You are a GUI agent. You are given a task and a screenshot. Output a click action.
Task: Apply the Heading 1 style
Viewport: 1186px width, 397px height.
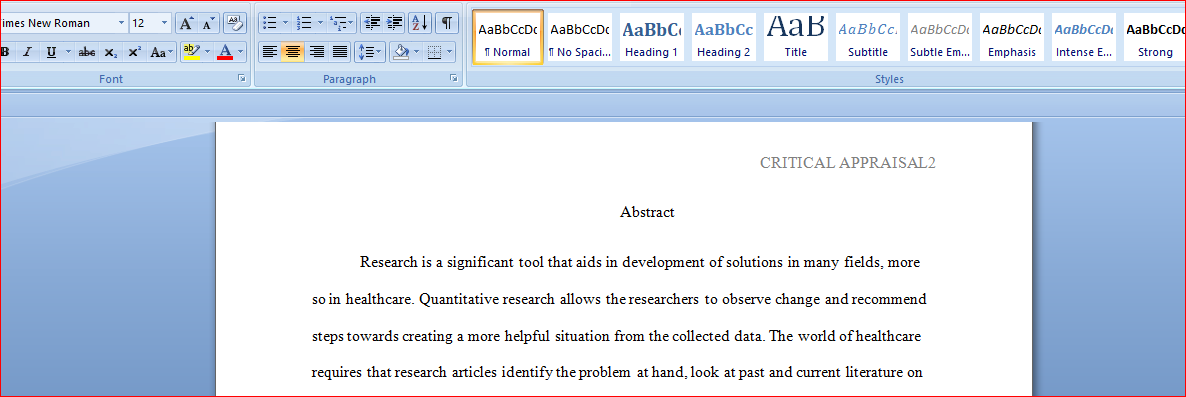(x=651, y=37)
